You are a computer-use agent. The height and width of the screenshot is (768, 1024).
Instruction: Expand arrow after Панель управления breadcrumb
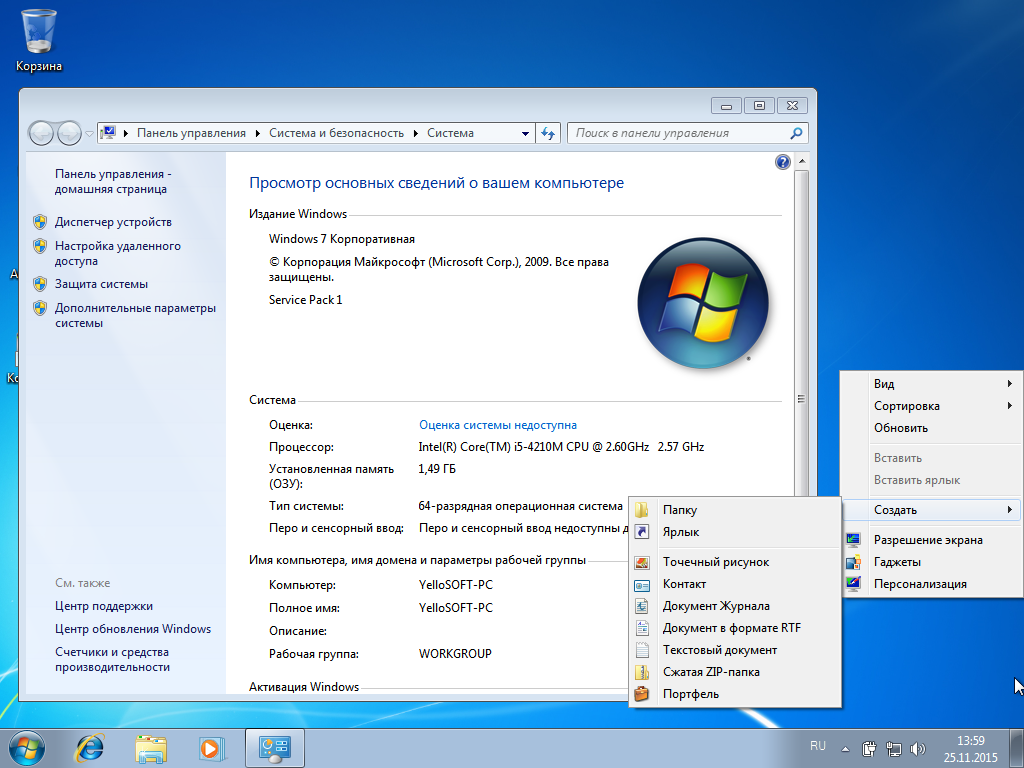[258, 133]
